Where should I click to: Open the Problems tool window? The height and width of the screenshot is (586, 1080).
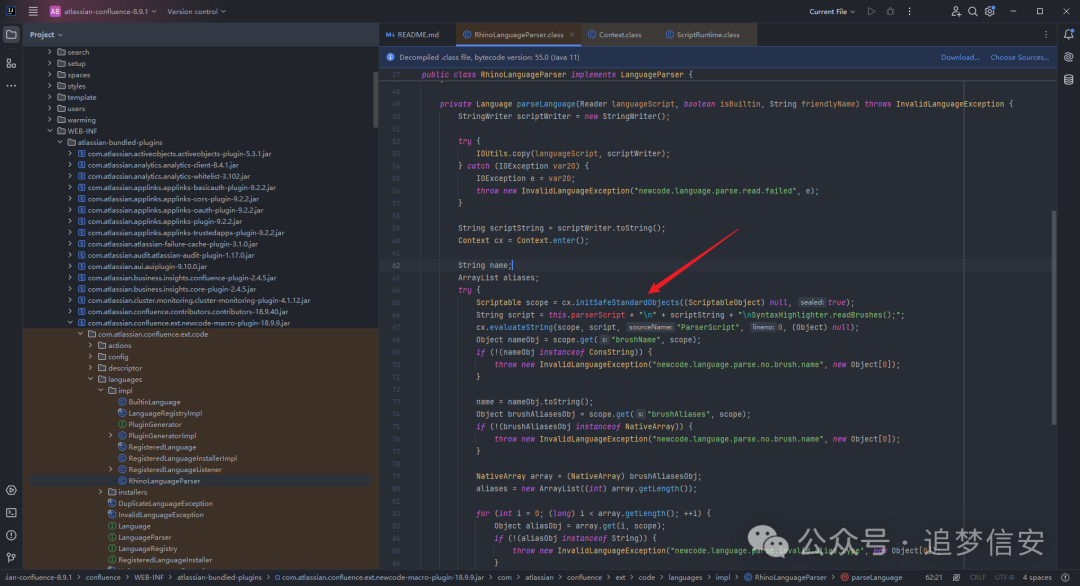pyautogui.click(x=11, y=535)
